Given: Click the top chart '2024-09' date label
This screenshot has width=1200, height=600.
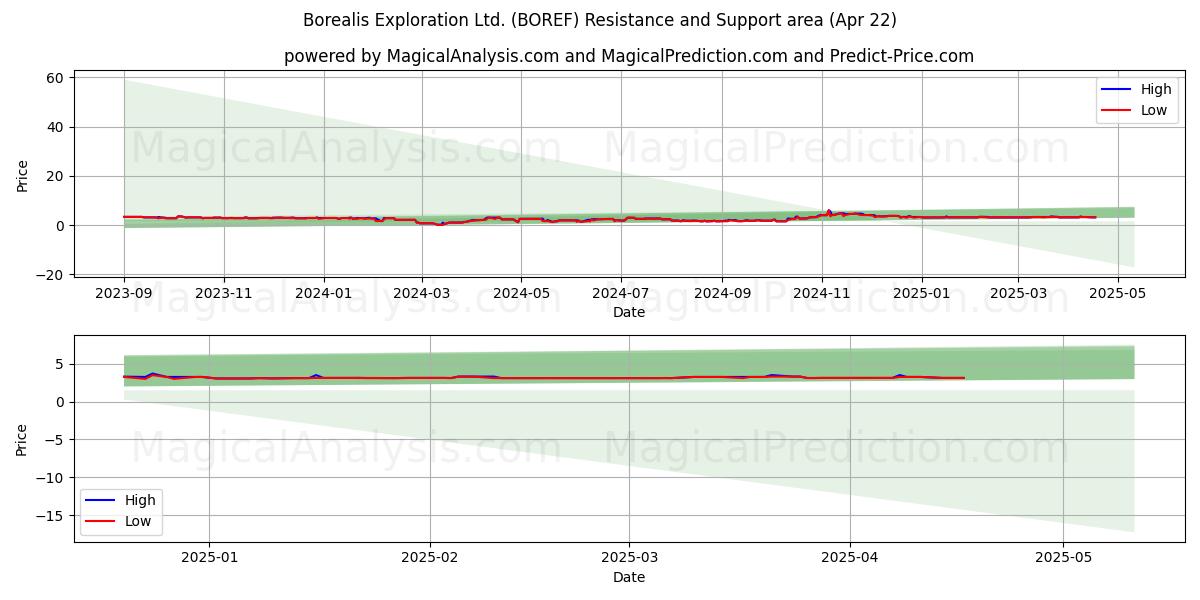Looking at the screenshot, I should pos(722,295).
